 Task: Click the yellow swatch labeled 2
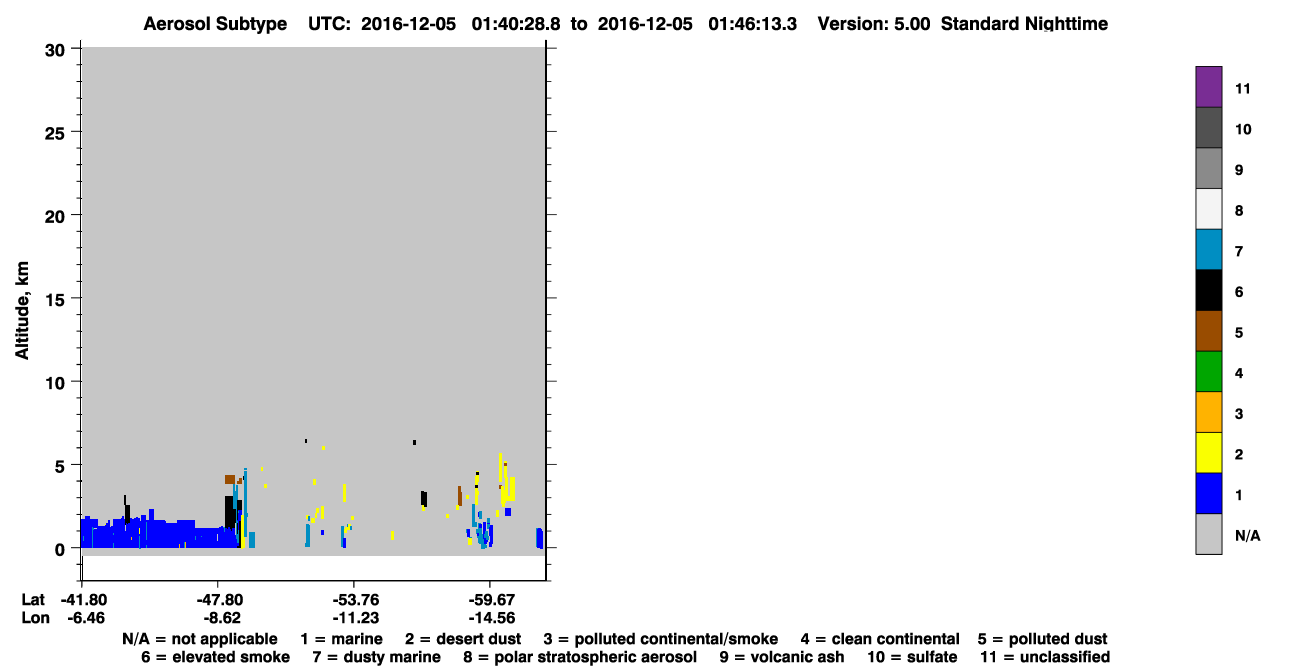pyautogui.click(x=1209, y=453)
